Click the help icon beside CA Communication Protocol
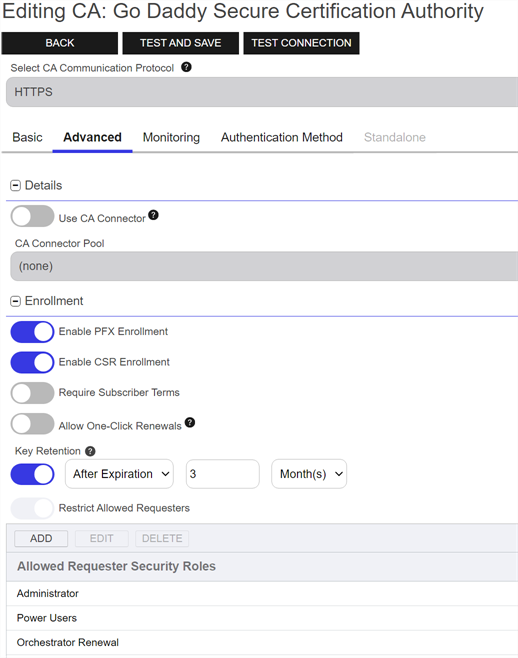The width and height of the screenshot is (518, 658). (186, 67)
